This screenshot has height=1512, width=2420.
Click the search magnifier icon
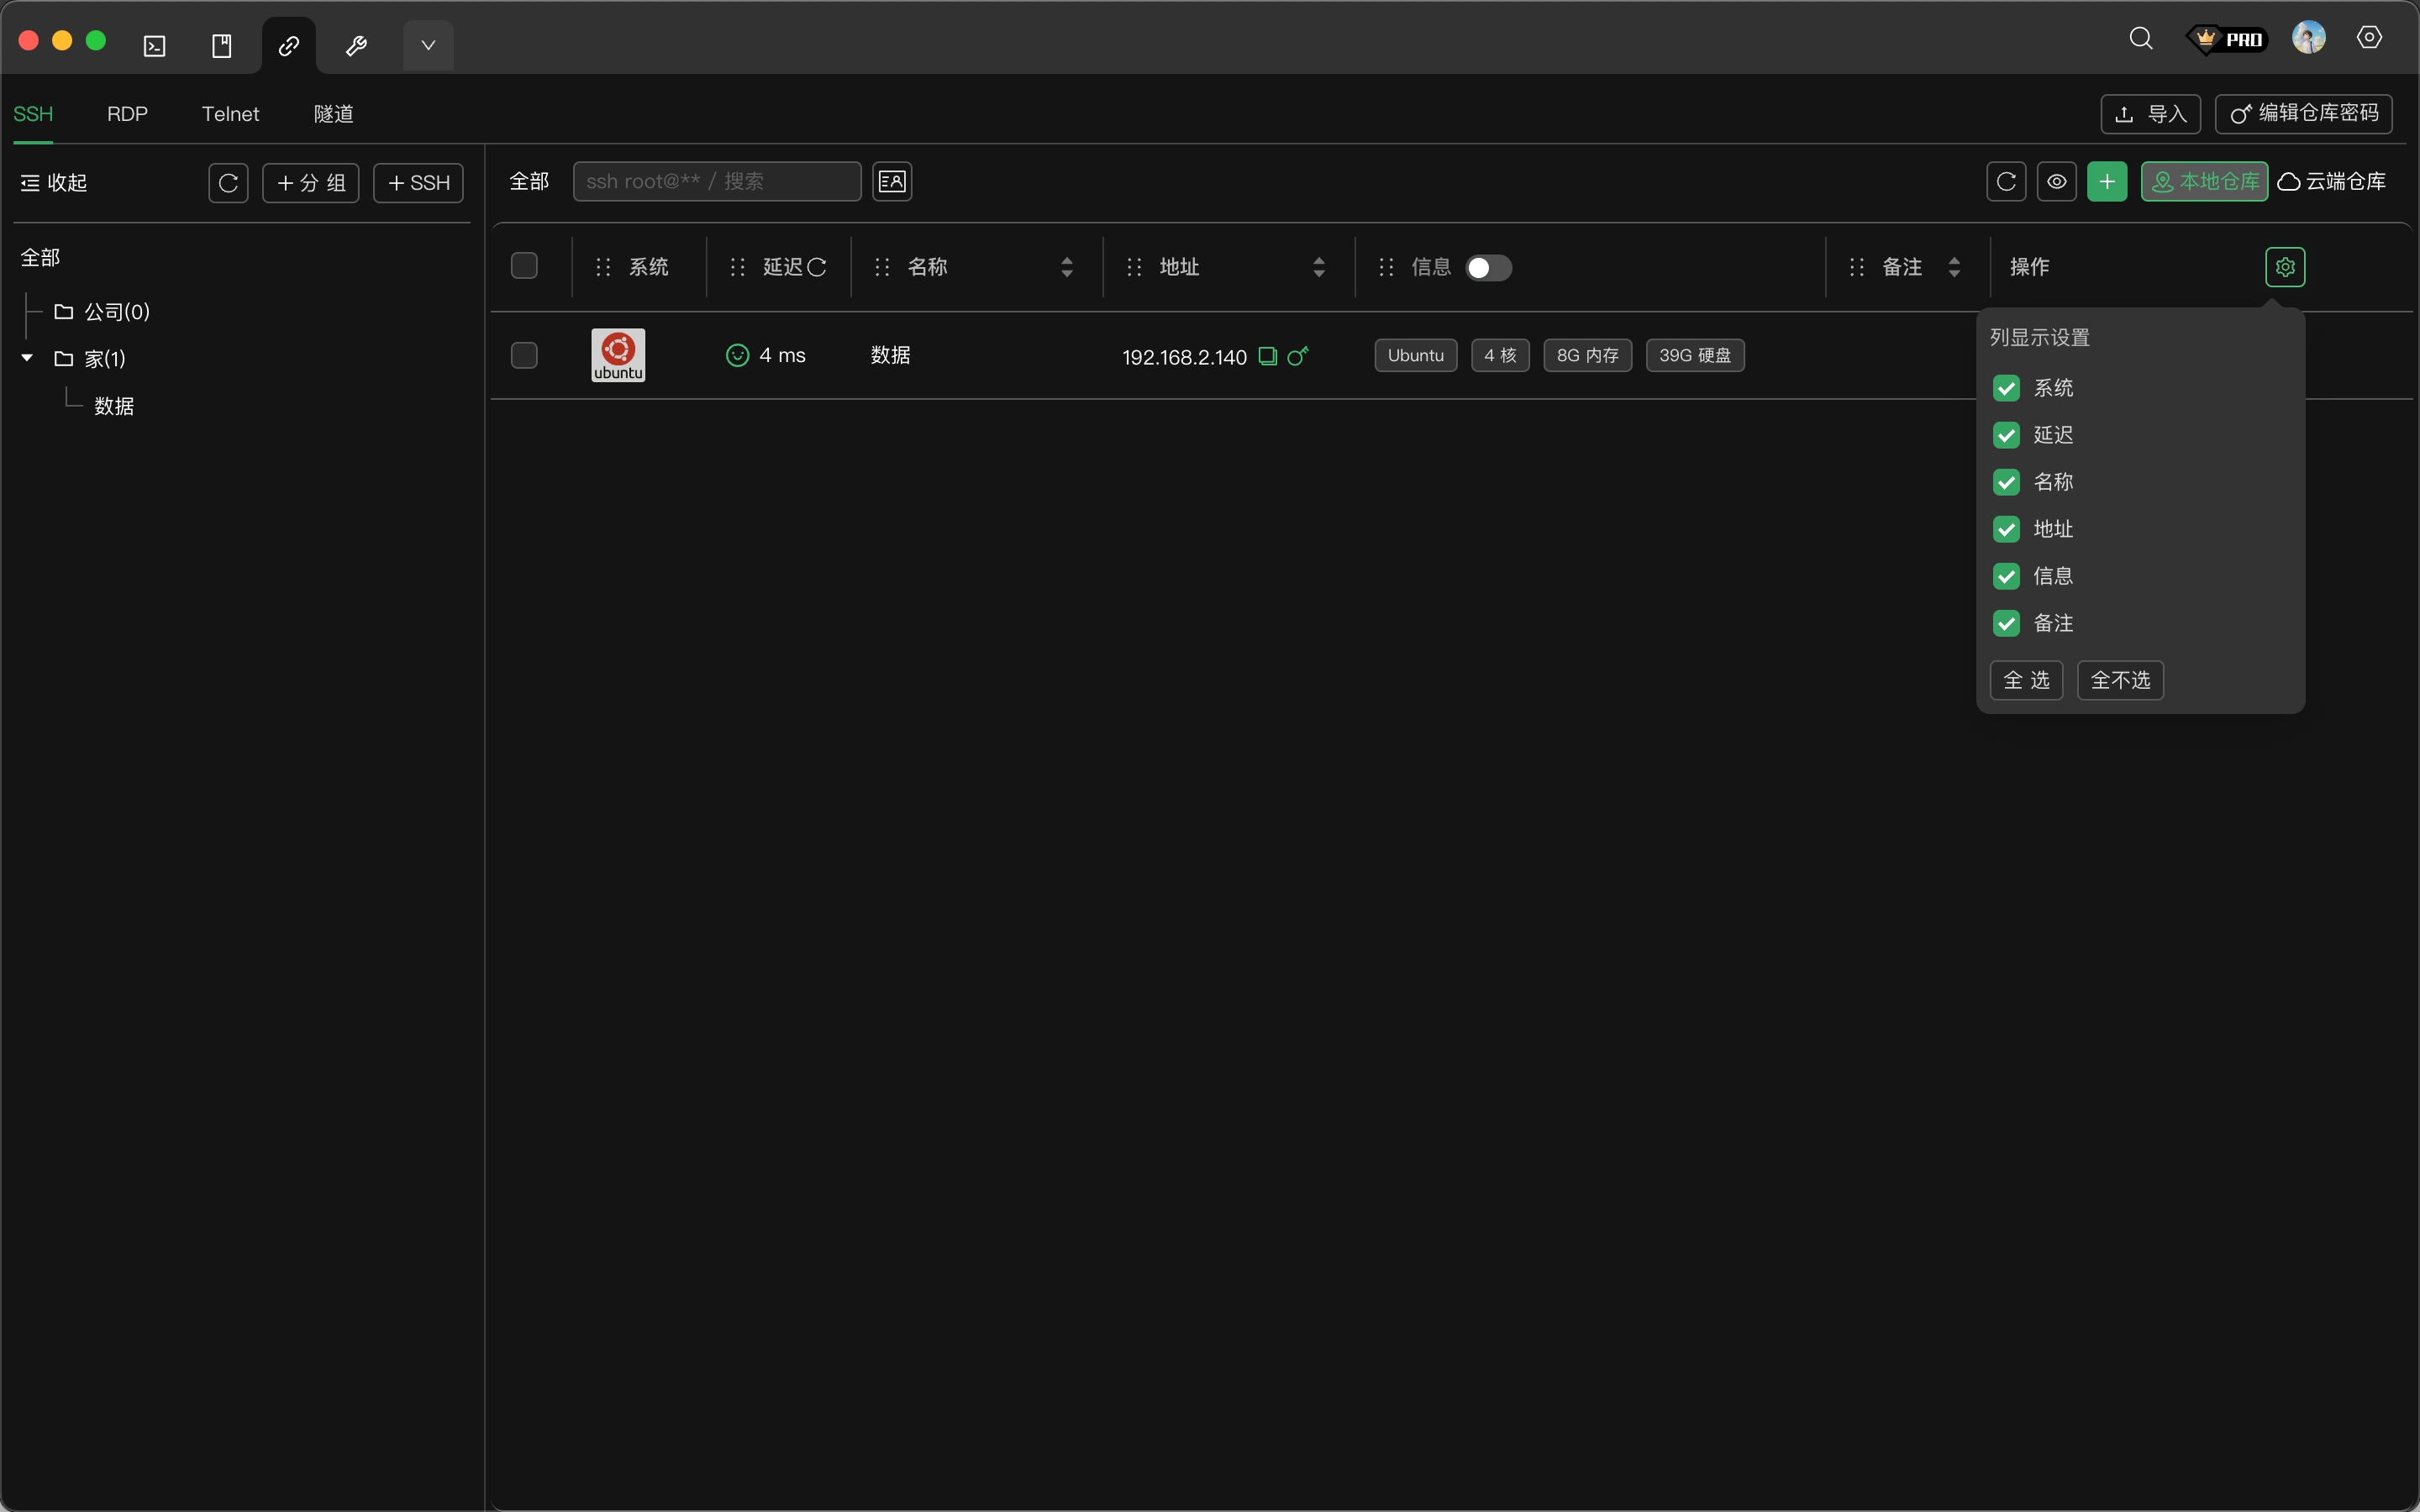click(x=2140, y=39)
